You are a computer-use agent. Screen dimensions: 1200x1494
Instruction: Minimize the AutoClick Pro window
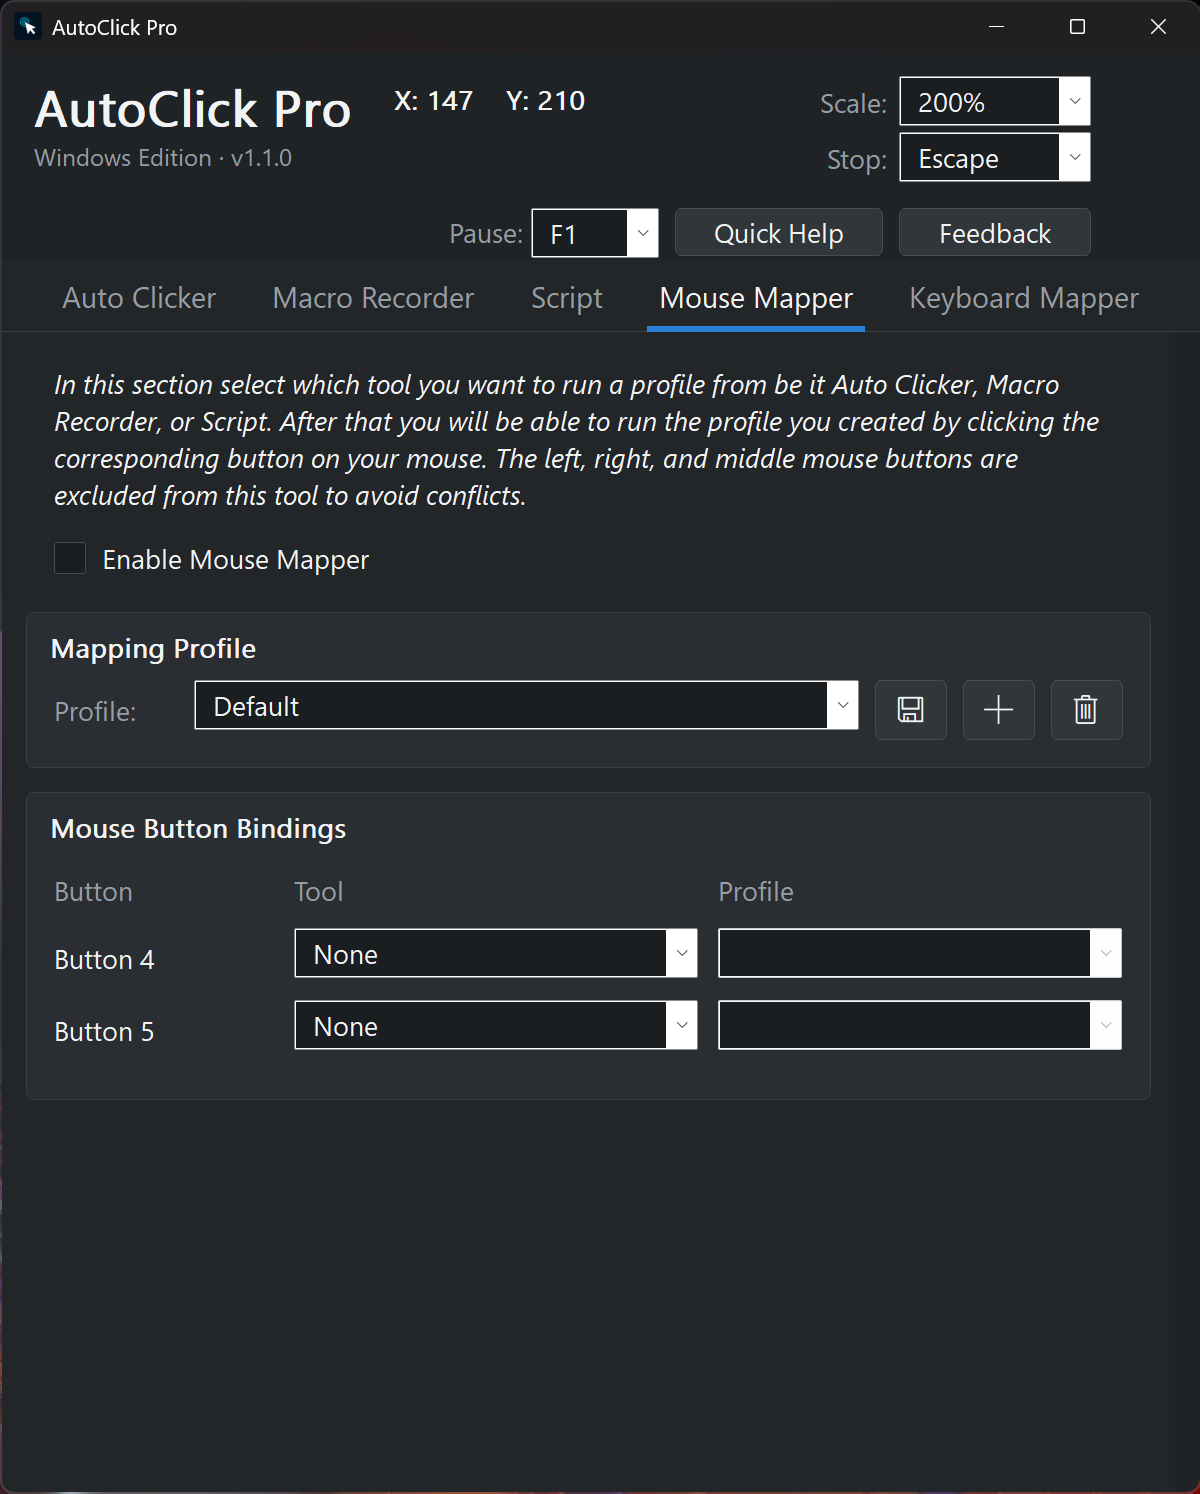pos(996,27)
